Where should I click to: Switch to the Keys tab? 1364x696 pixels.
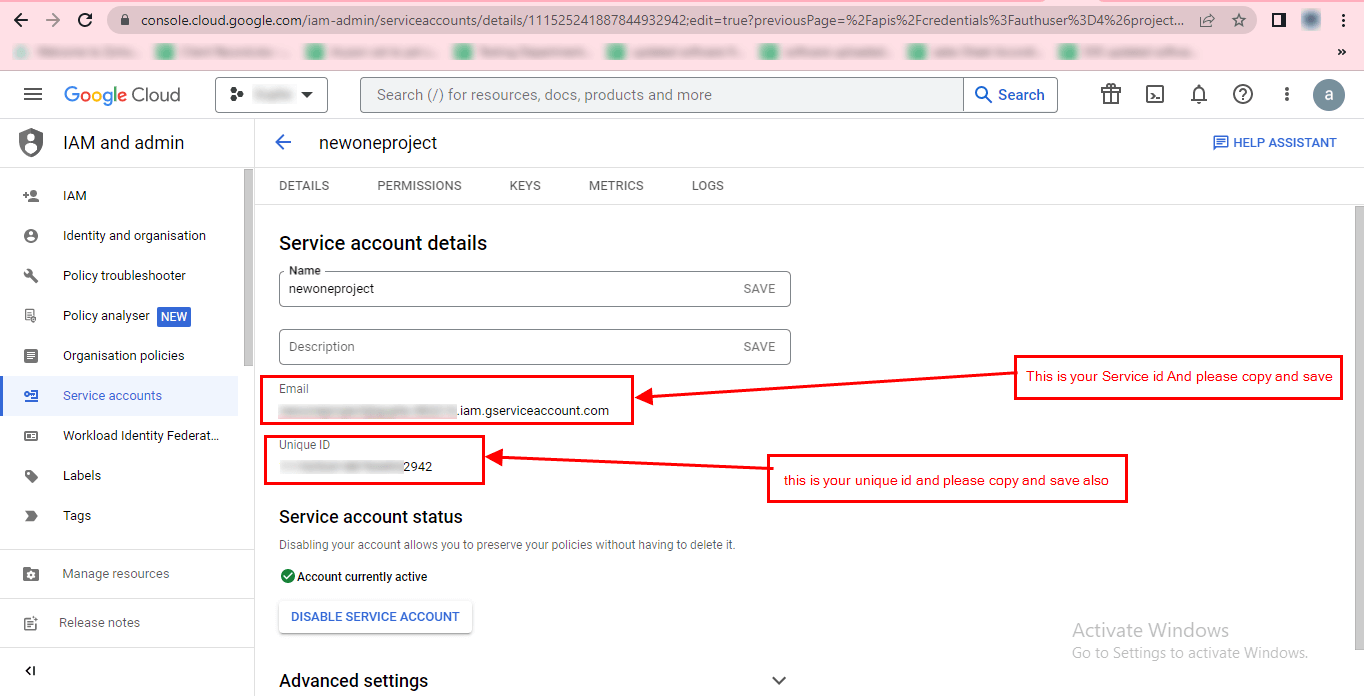525,186
